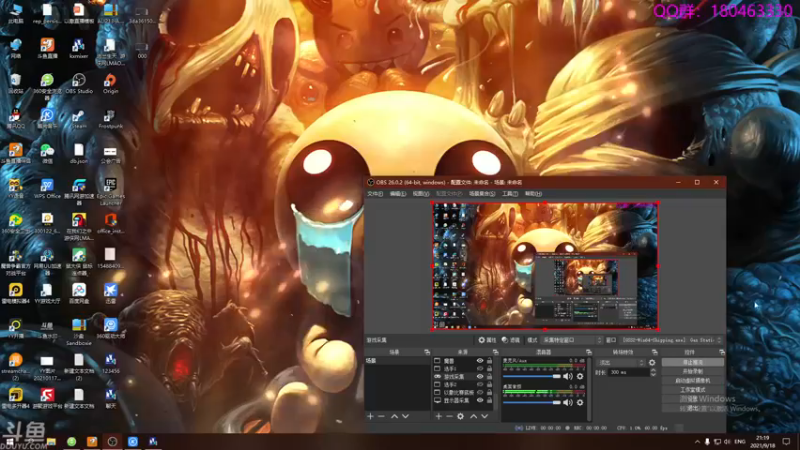Image resolution: width=800 pixels, height=450 pixels.
Task: Add a new scene with plus icon
Action: pyautogui.click(x=370, y=416)
